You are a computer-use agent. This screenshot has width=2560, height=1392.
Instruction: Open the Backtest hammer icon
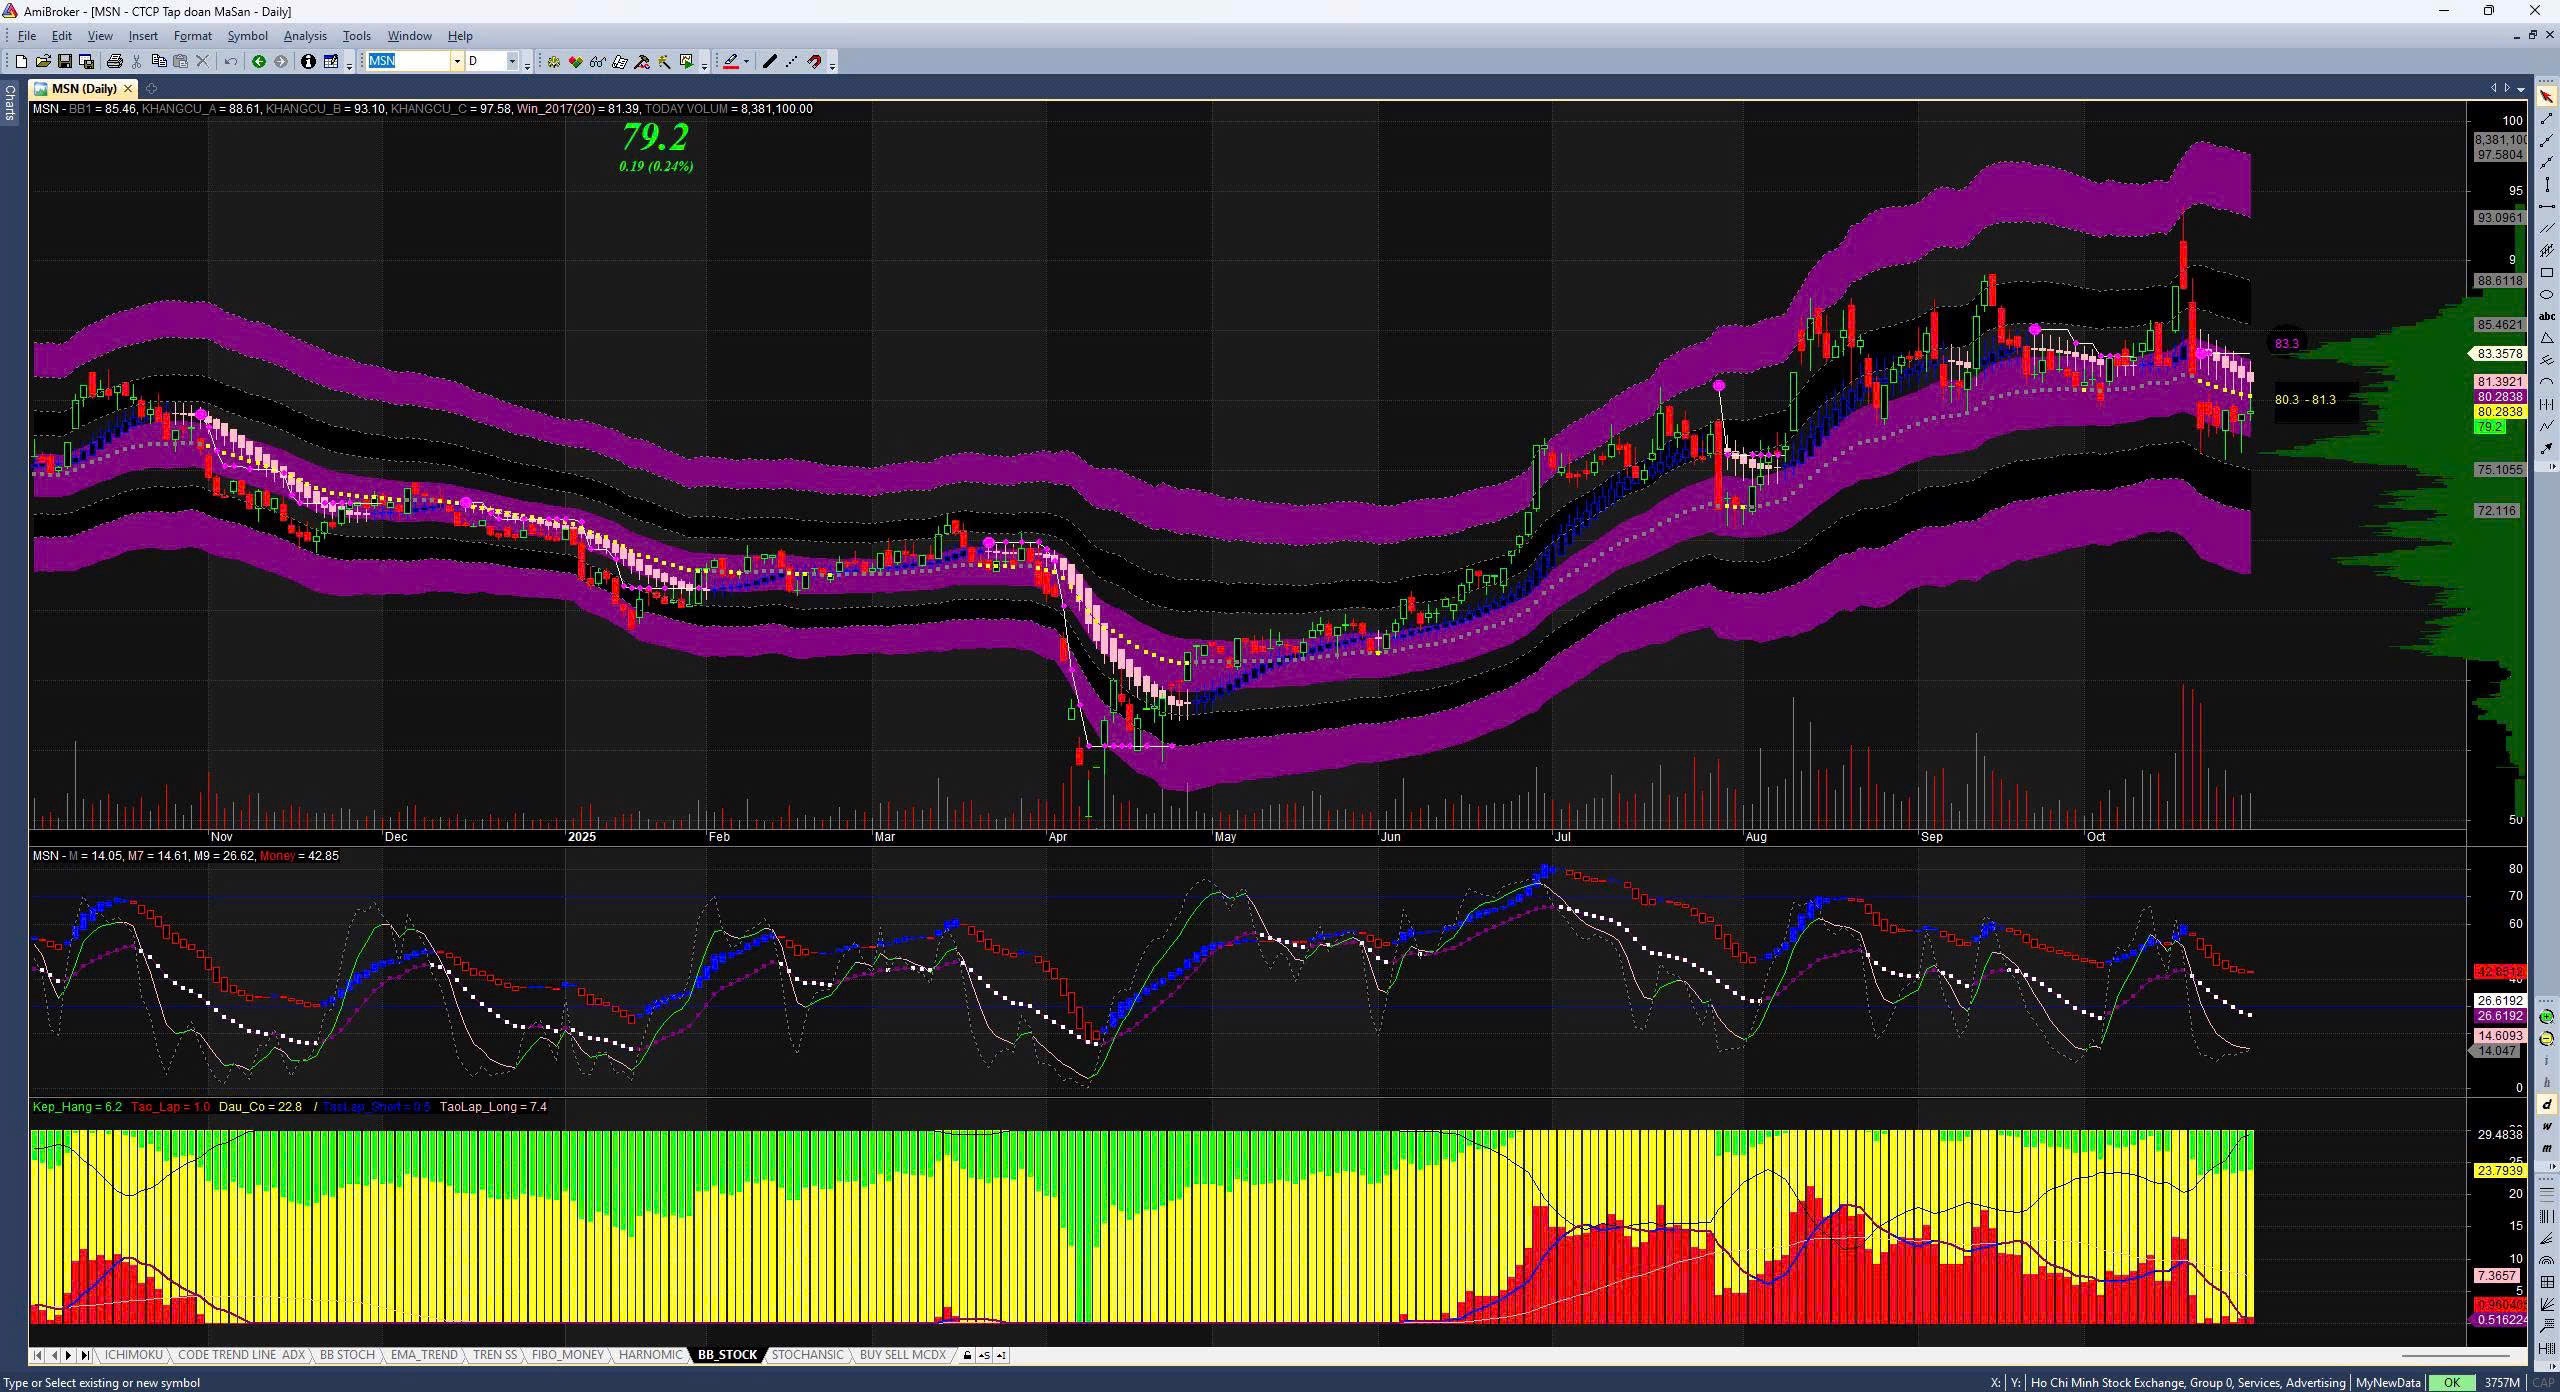click(x=642, y=62)
